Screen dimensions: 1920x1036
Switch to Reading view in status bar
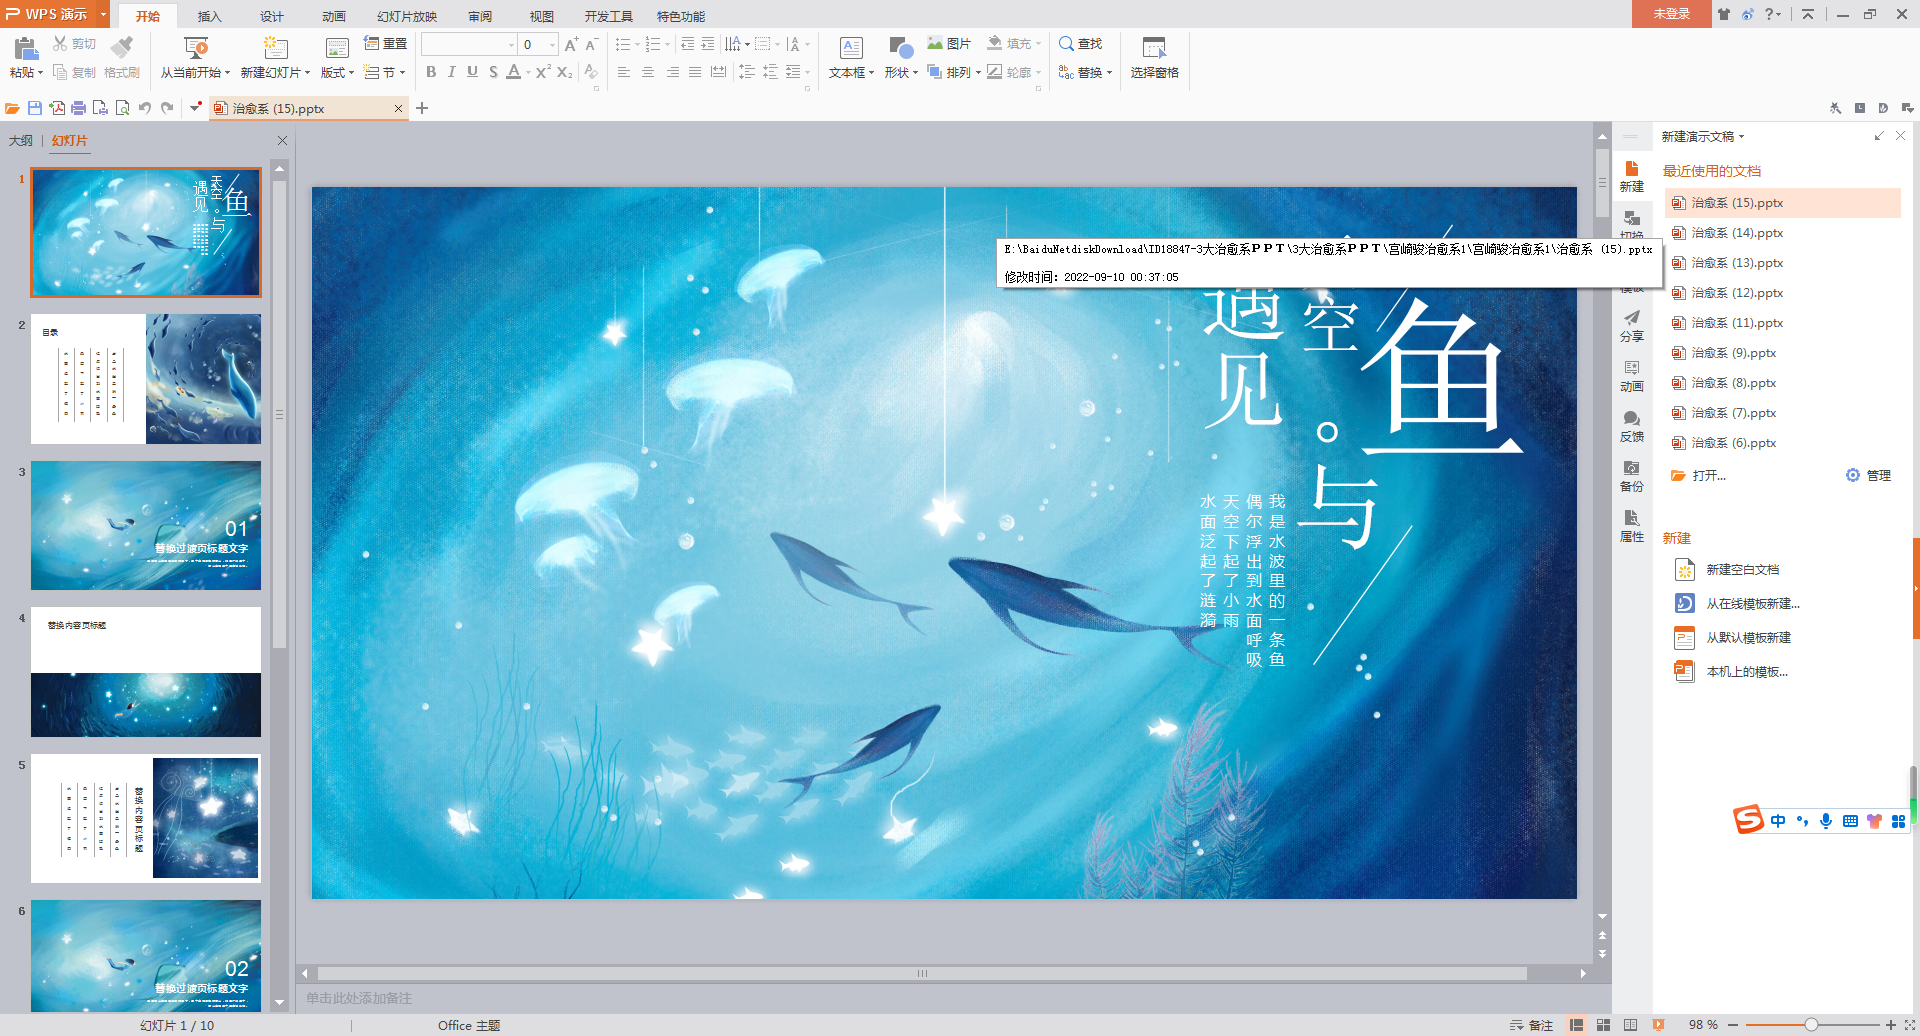pyautogui.click(x=1631, y=1025)
